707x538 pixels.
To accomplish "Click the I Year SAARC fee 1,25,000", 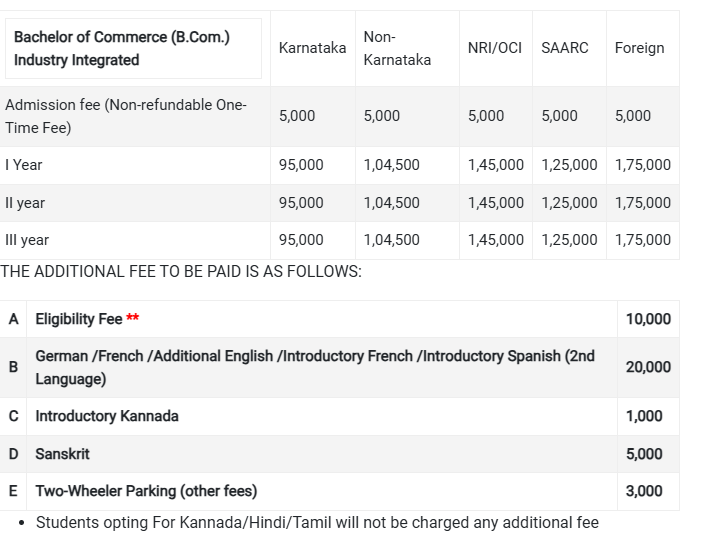I will [569, 165].
